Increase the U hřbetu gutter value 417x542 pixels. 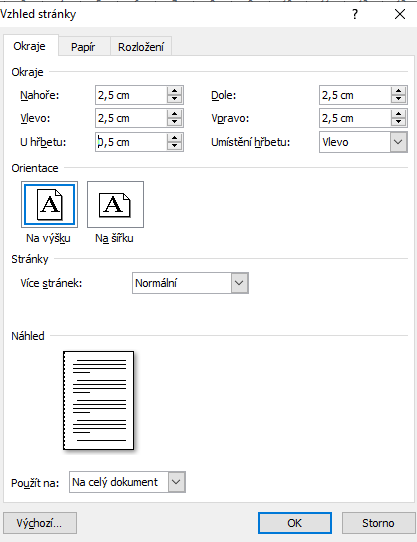[x=174, y=138]
